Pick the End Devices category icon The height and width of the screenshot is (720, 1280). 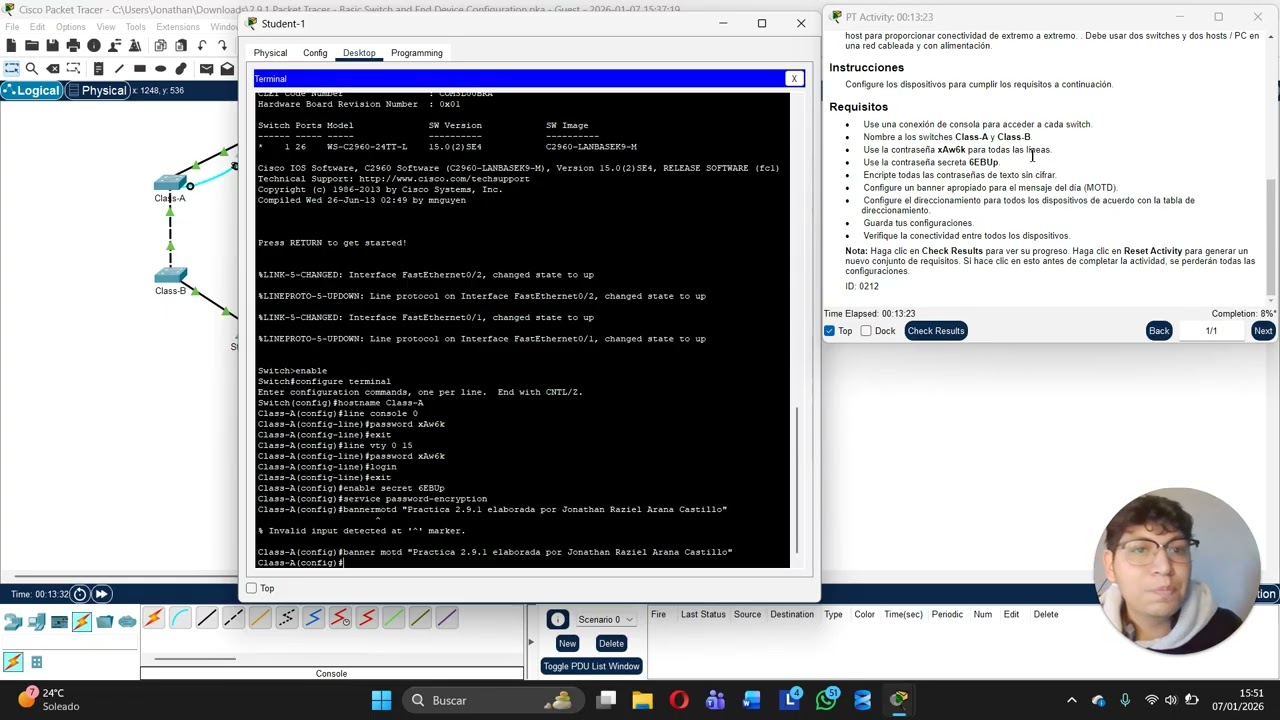[x=37, y=622]
